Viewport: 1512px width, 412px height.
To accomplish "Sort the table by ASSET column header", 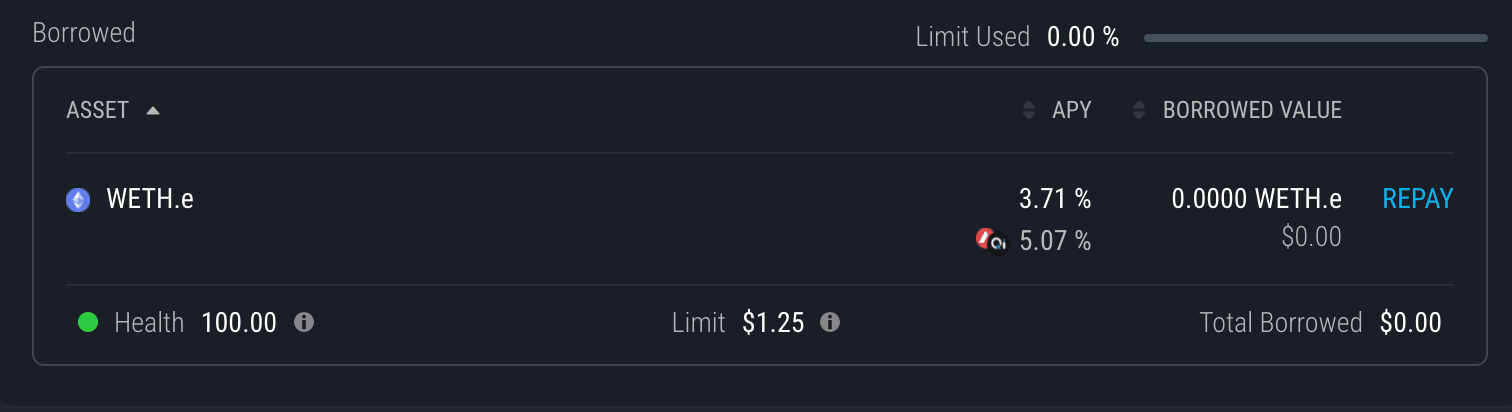I will pyautogui.click(x=98, y=110).
